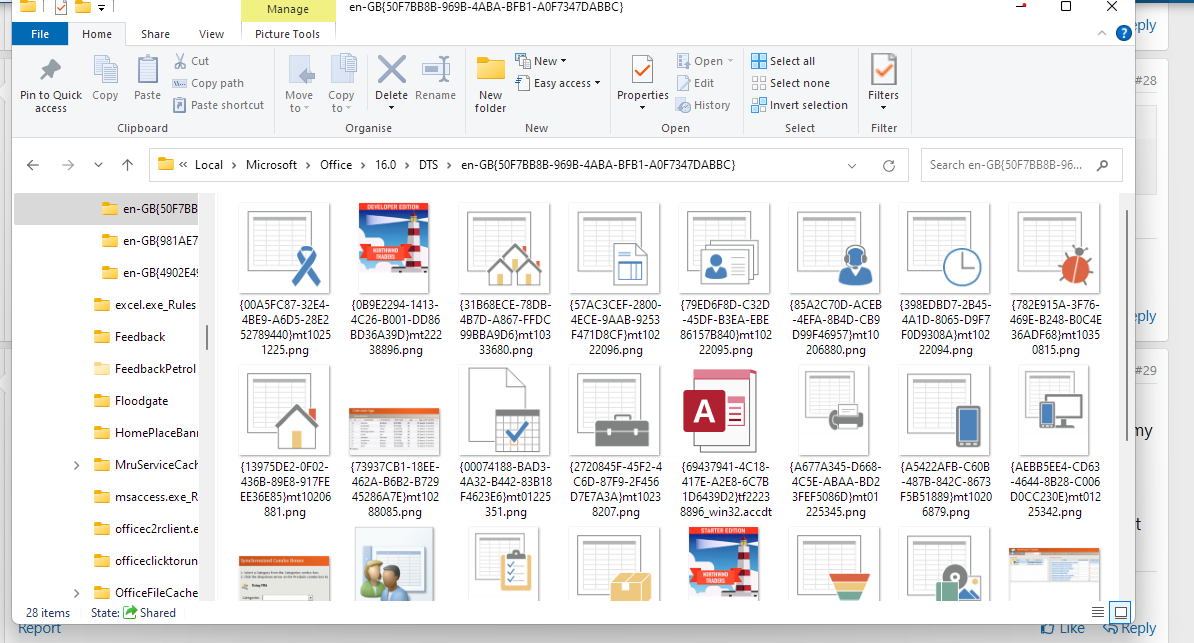The image size is (1194, 643).
Task: Switch to large icons view layout
Action: [x=1120, y=612]
